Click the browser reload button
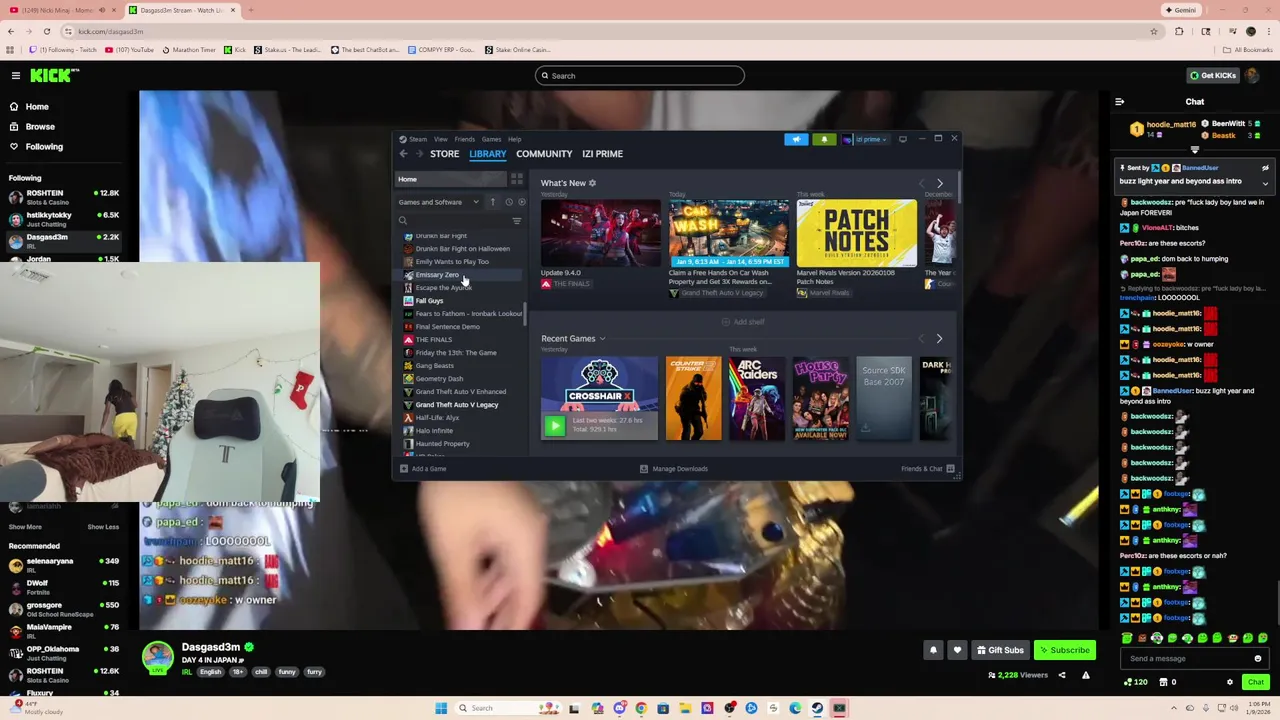This screenshot has width=1280, height=720. pyautogui.click(x=46, y=31)
